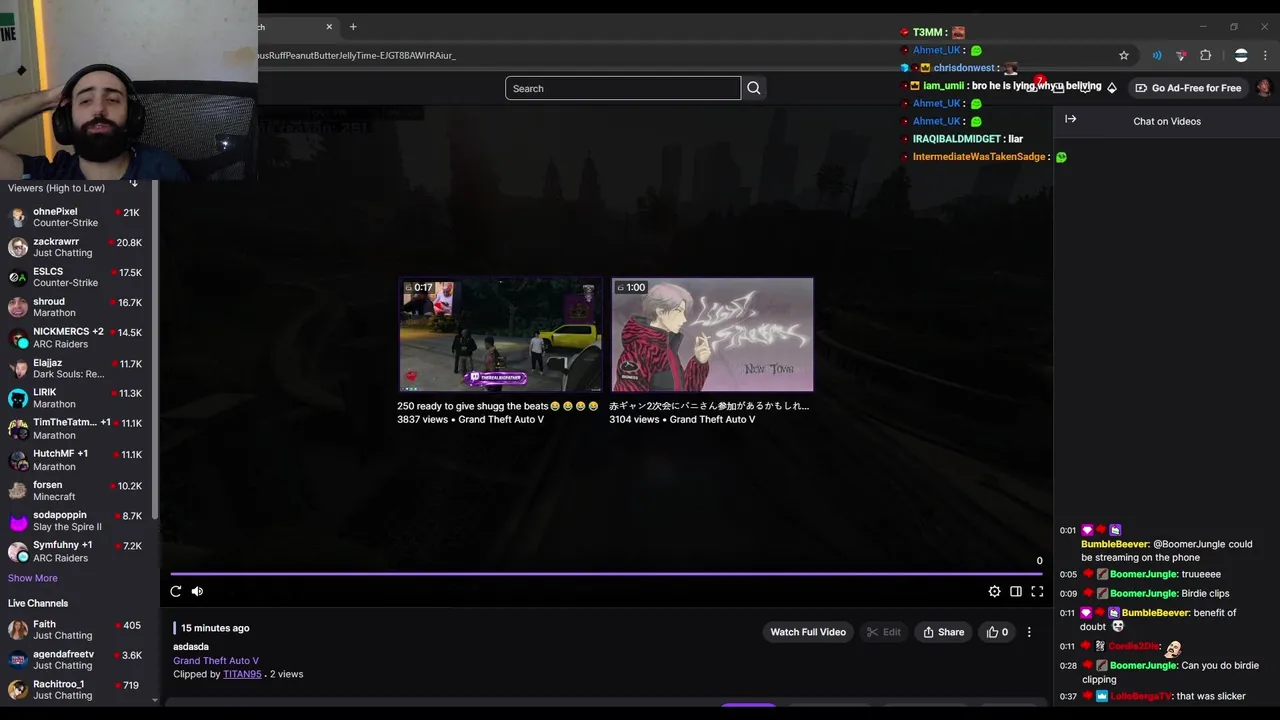1280x720 pixels.
Task: Click the 0:28 chat replay timestamp
Action: pyautogui.click(x=1068, y=665)
